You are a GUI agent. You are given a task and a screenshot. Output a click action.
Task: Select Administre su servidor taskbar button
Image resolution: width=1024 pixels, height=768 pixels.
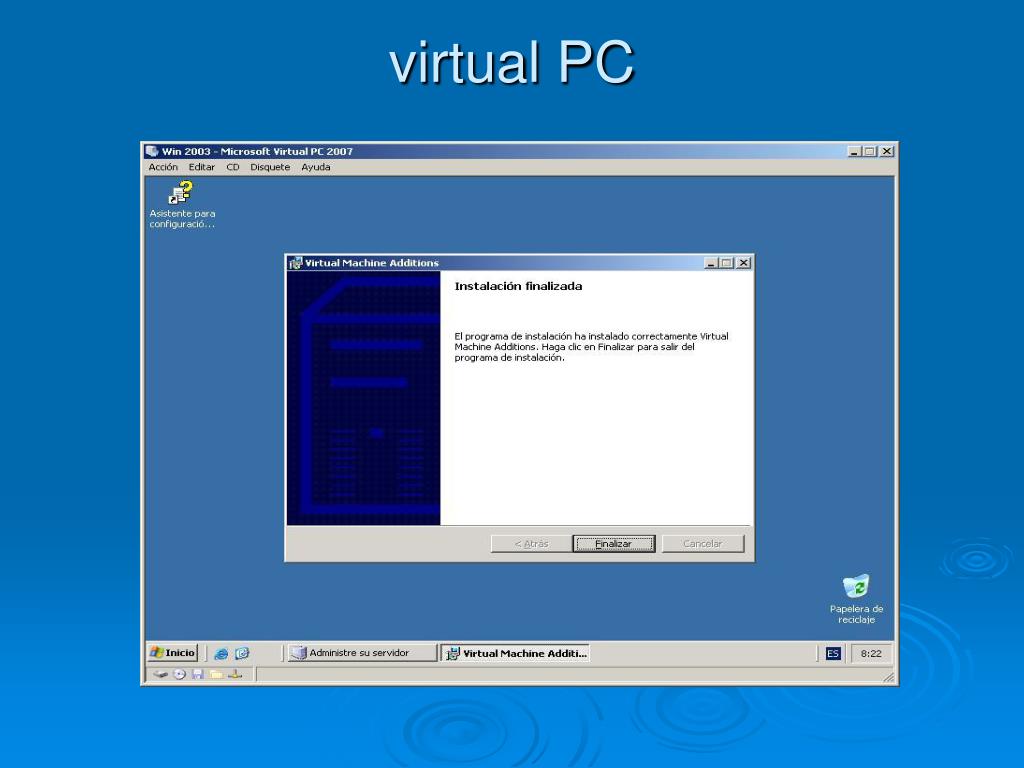point(362,652)
